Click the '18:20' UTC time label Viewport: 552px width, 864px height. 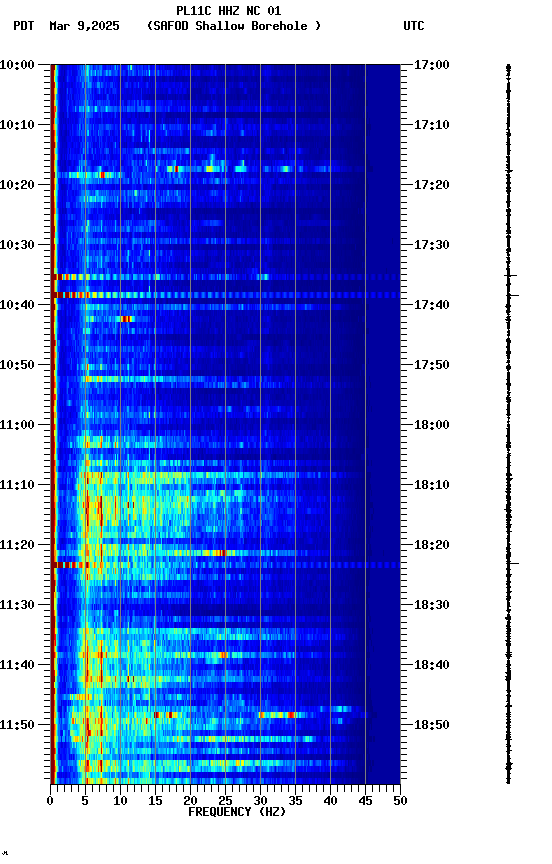point(432,545)
